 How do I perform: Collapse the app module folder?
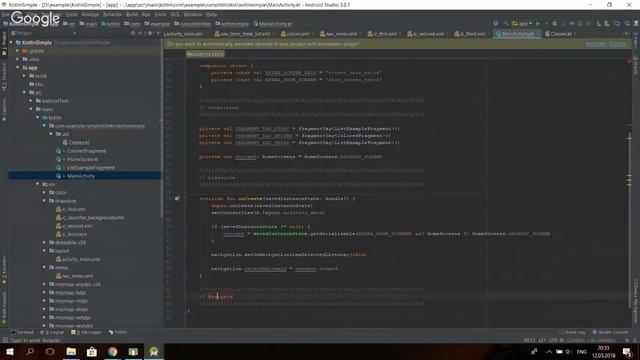18,67
